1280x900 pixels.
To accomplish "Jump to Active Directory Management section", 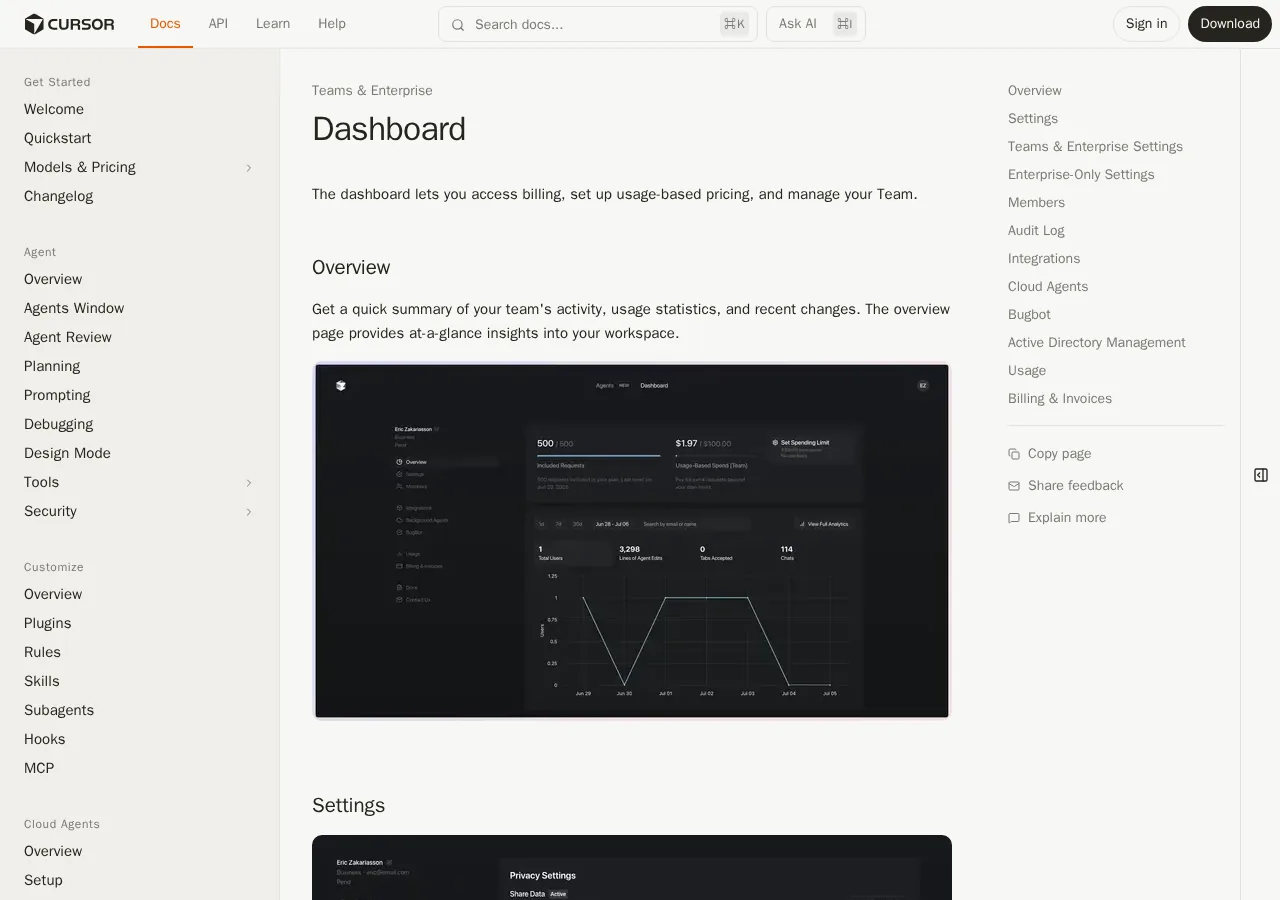I will point(1096,343).
